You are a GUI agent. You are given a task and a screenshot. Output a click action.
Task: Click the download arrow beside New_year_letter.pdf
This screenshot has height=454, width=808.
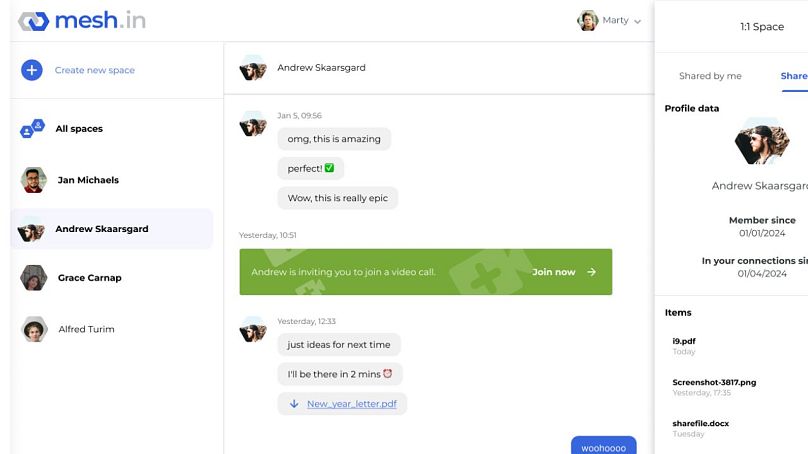coord(294,404)
